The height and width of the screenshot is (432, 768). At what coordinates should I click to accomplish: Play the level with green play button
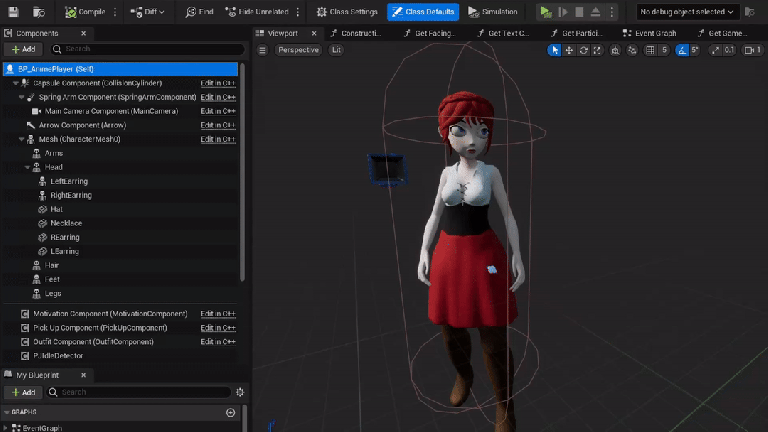click(546, 12)
